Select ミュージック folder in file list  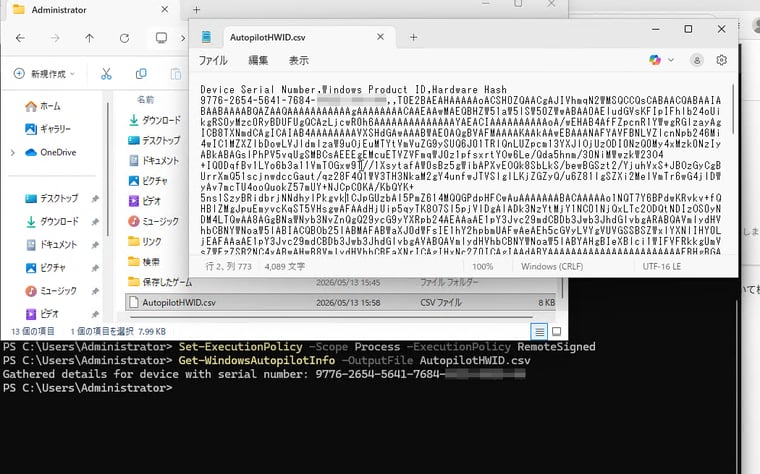point(154,221)
